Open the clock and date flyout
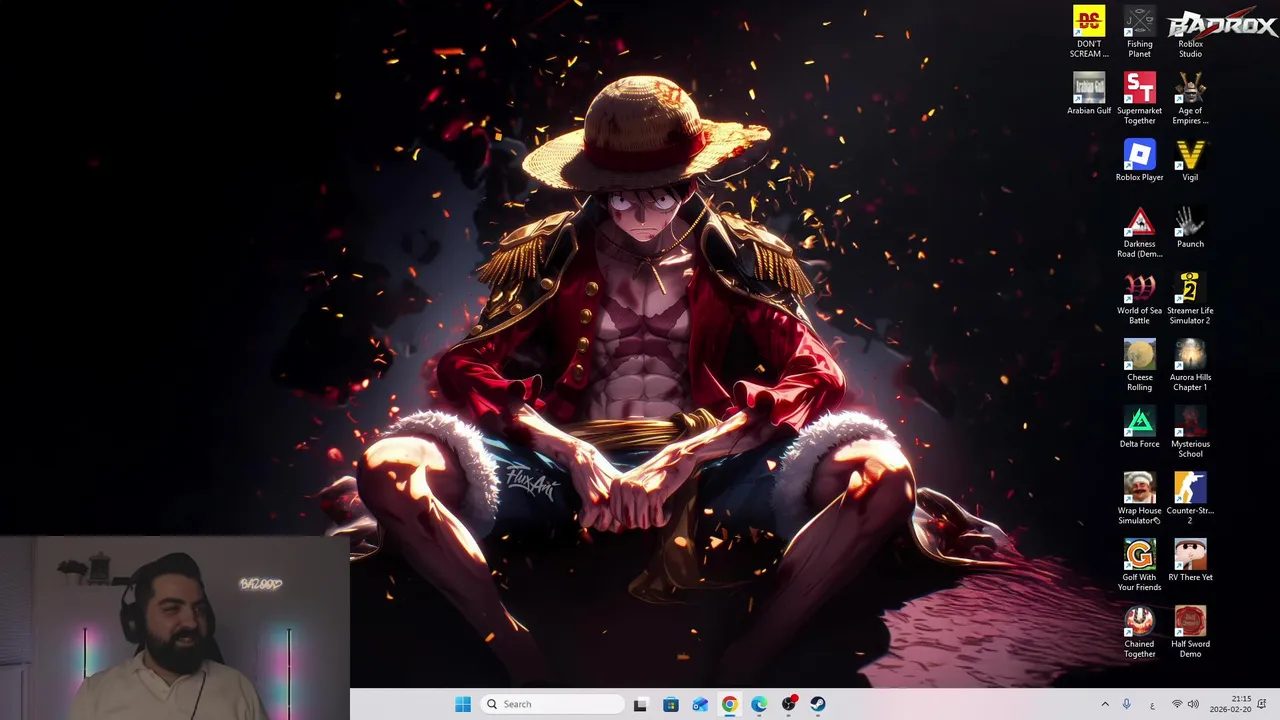The width and height of the screenshot is (1280, 720). [1230, 704]
